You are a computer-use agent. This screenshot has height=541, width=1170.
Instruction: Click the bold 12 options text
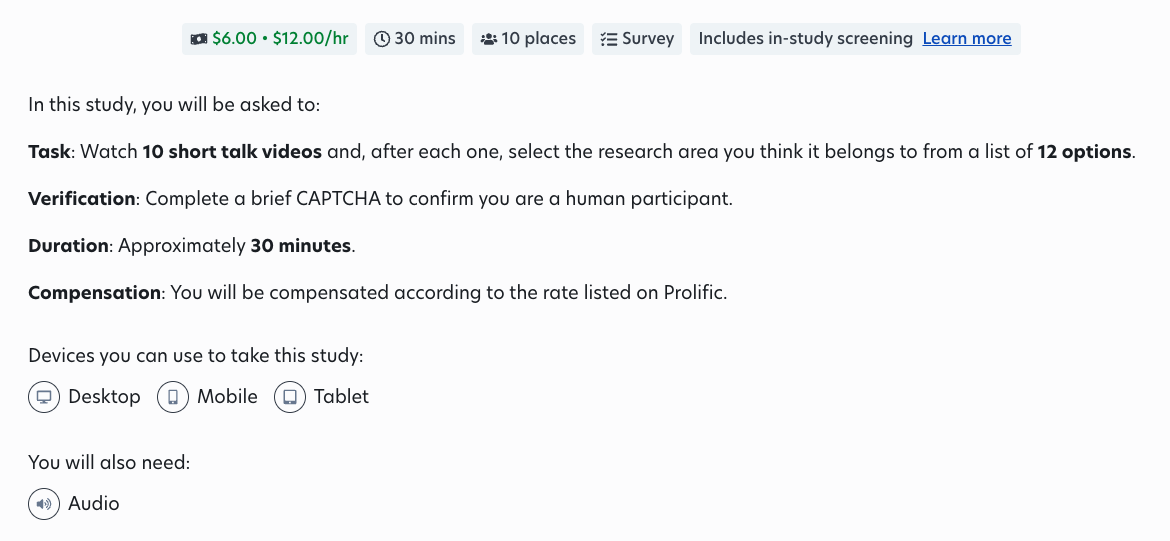(x=1084, y=152)
